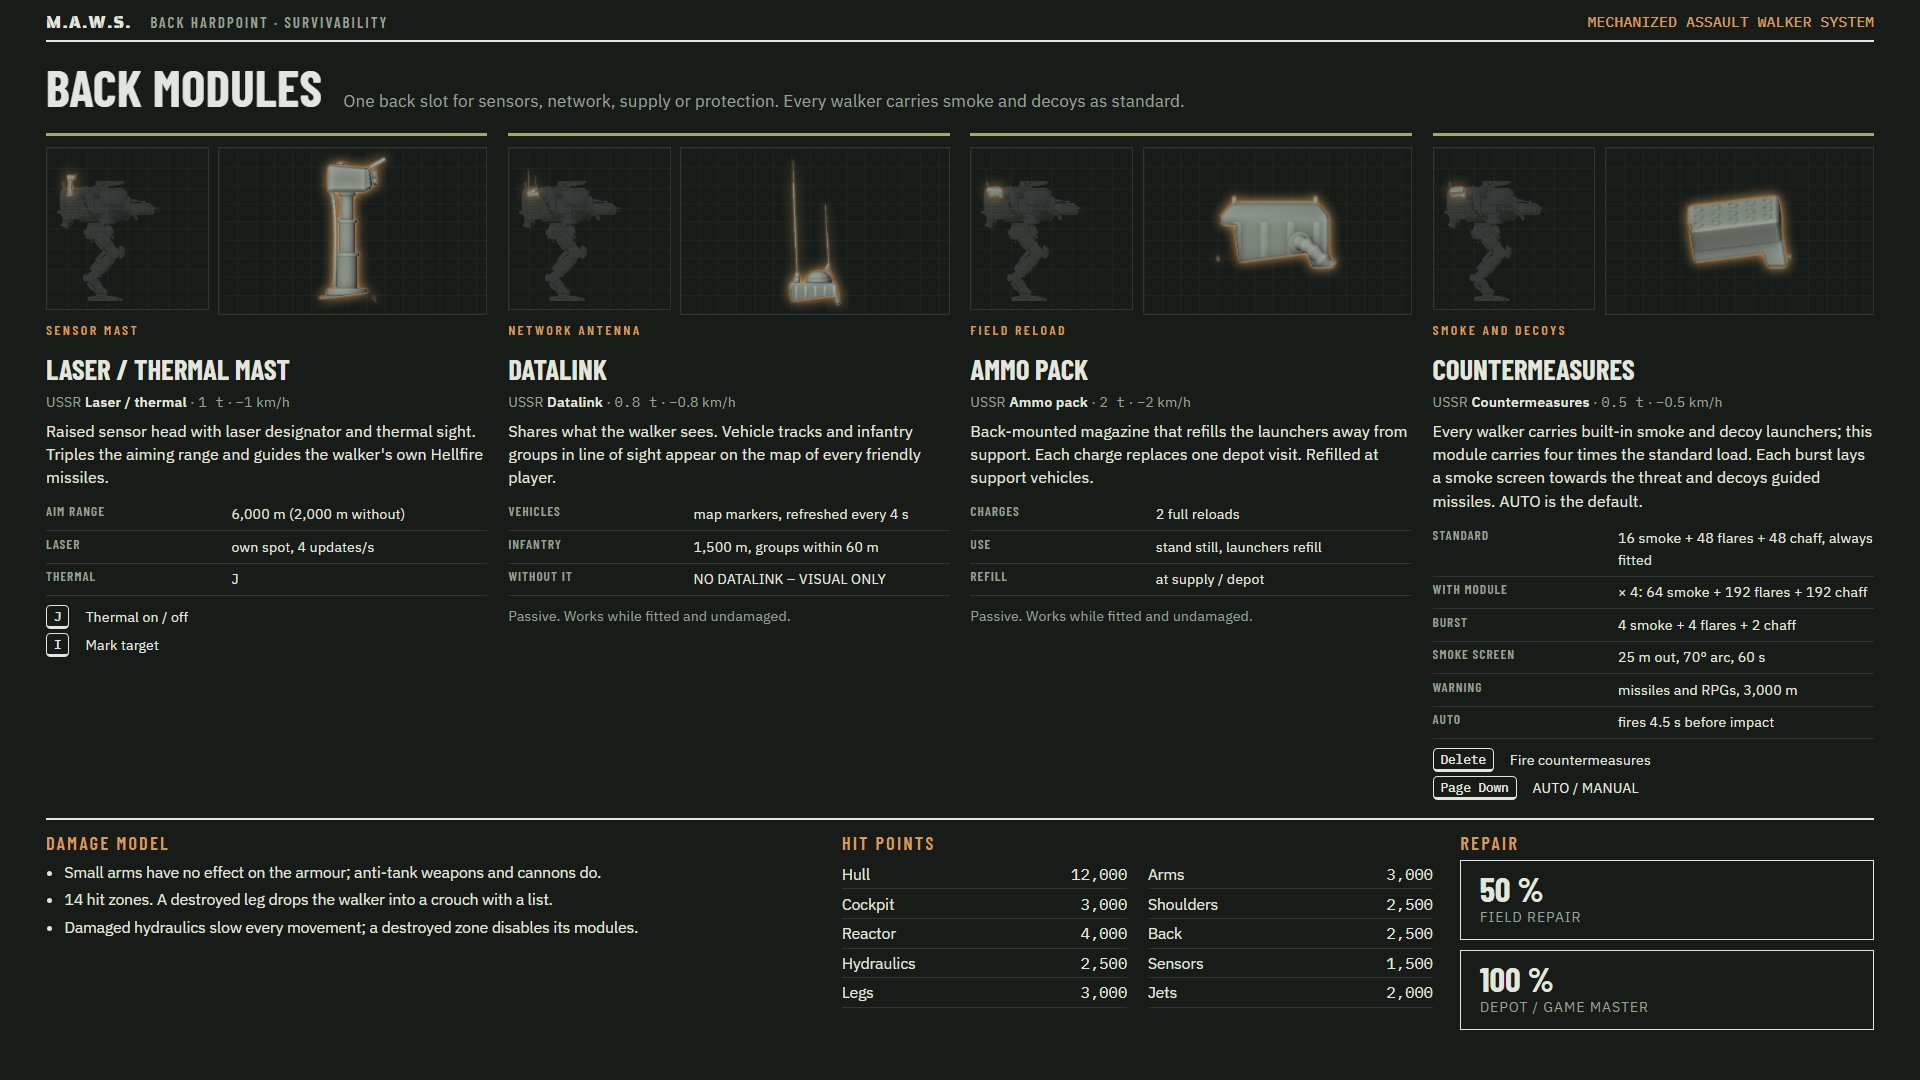Click the REPAIR heading

pos(1489,844)
